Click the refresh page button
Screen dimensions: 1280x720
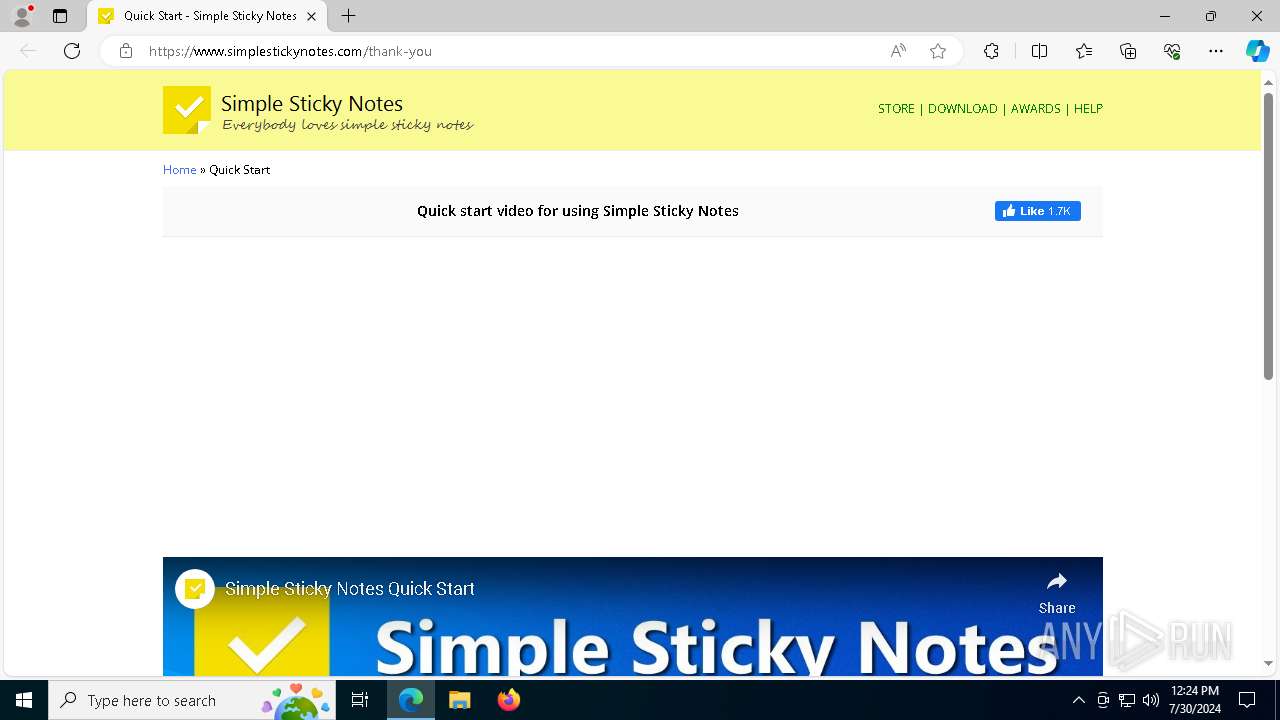point(72,51)
